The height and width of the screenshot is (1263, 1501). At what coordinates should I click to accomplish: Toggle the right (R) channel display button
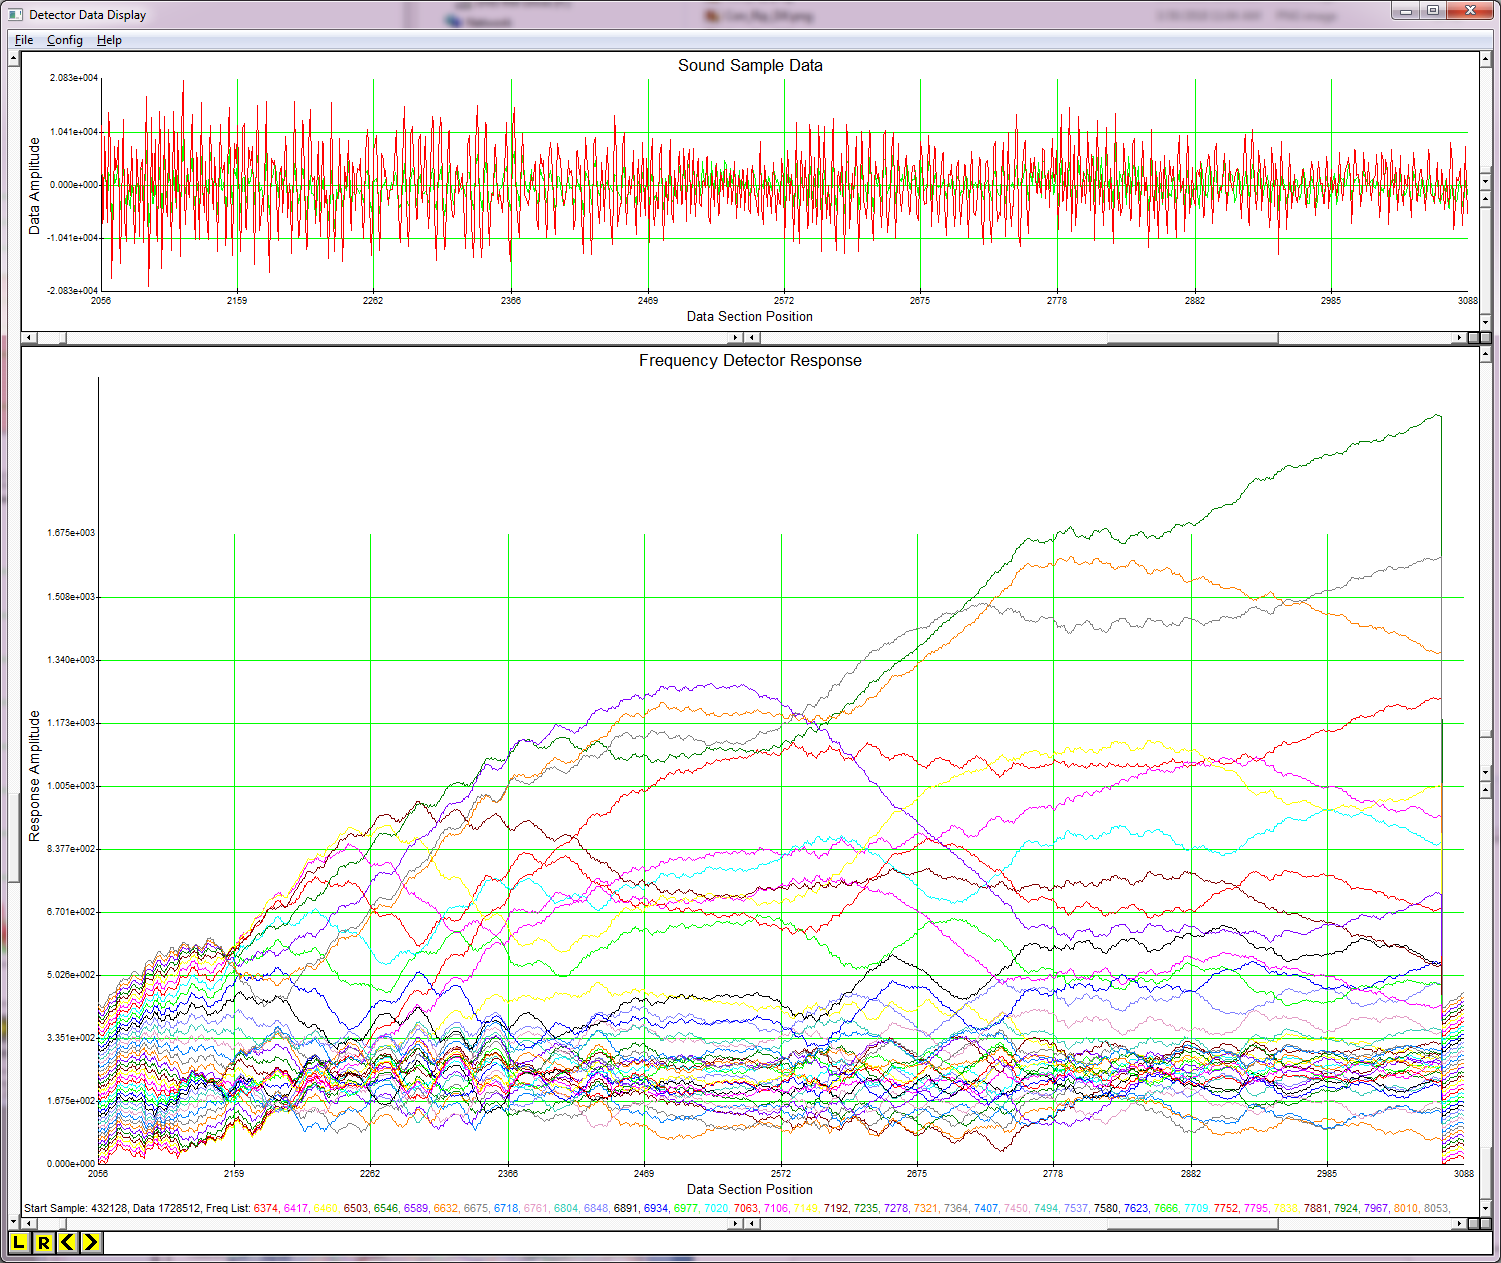pyautogui.click(x=45, y=1244)
